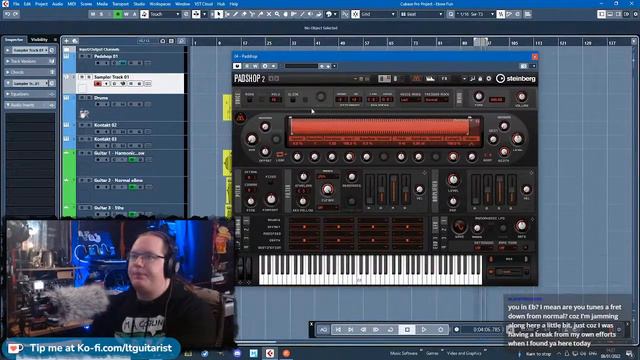640x360 pixels.
Task: Expand the Audio Inserts inspector section
Action: [x=30, y=105]
